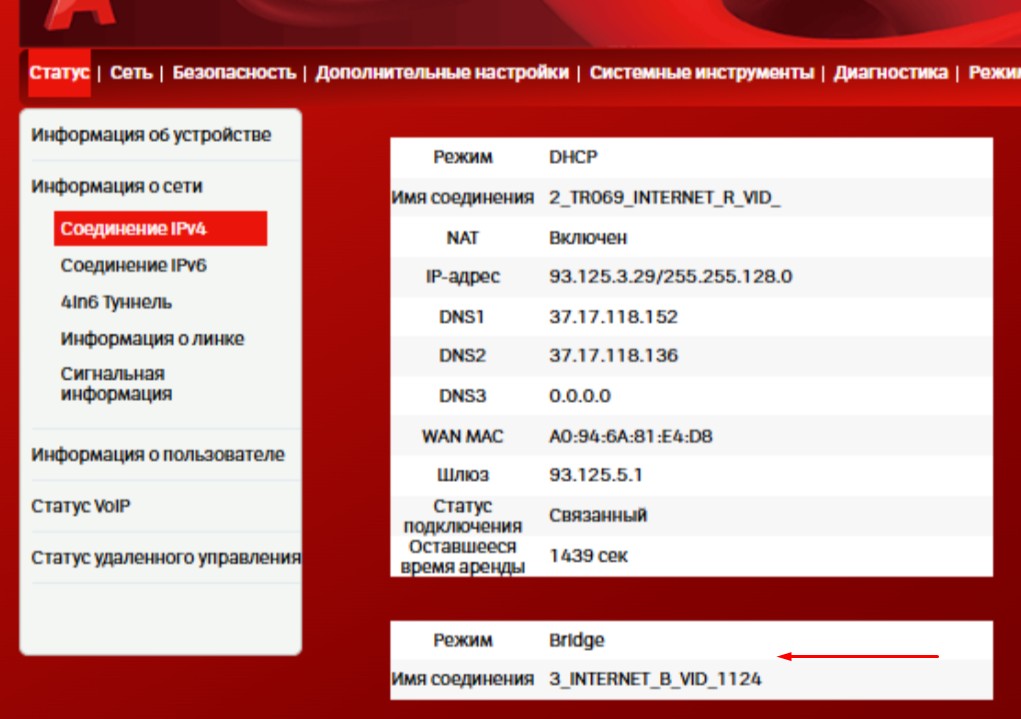Click the IP address value 93.125.3.29
Viewport: 1021px width, 719px height.
coord(670,276)
